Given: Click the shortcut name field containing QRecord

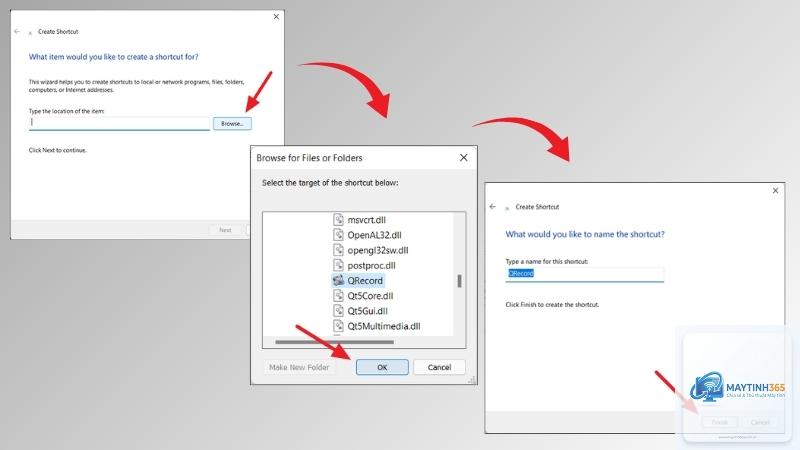Looking at the screenshot, I should [x=585, y=274].
